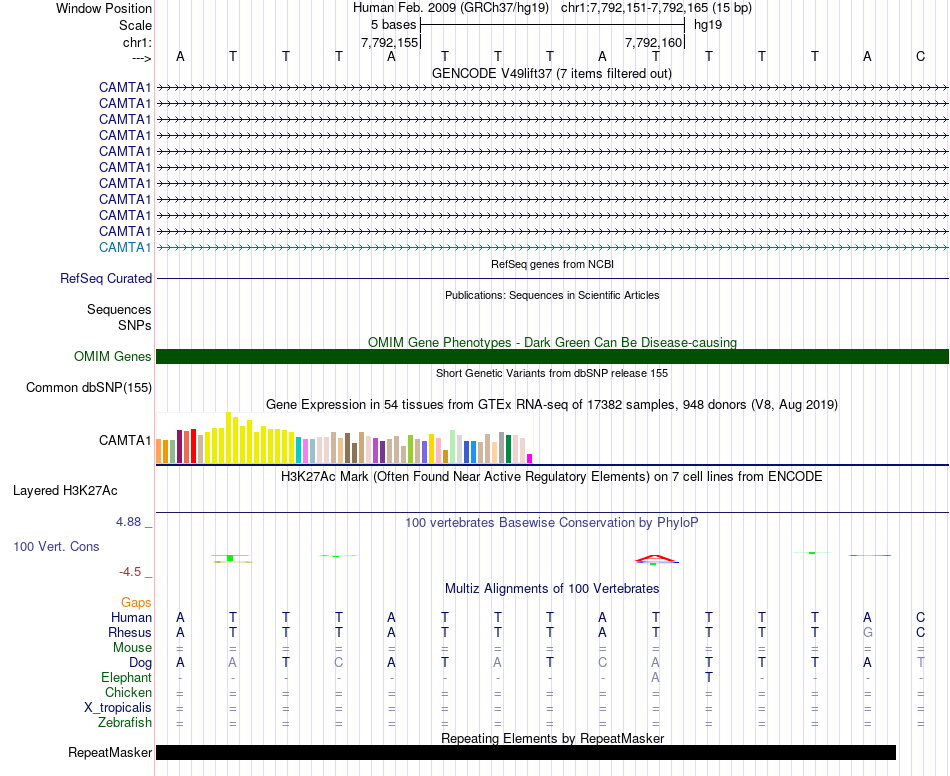
Task: Click the light blue CAMTA1 transcript label
Action: [125, 247]
